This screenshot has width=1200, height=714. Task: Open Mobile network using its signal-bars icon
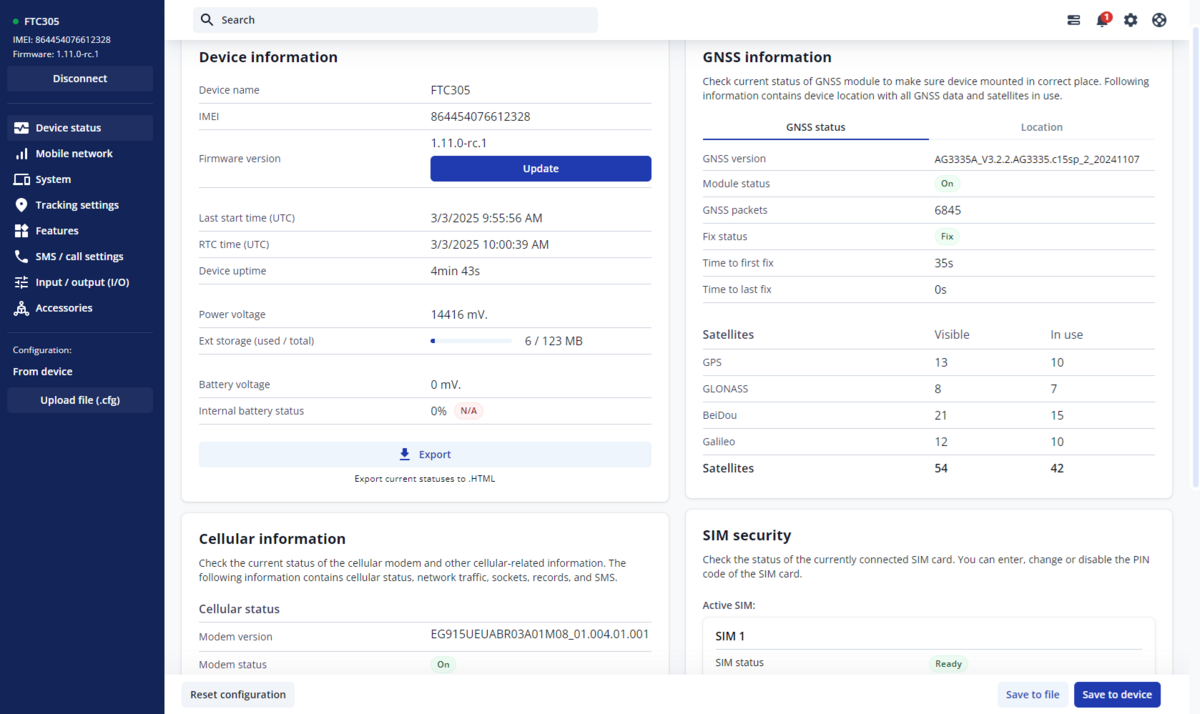click(x=22, y=153)
